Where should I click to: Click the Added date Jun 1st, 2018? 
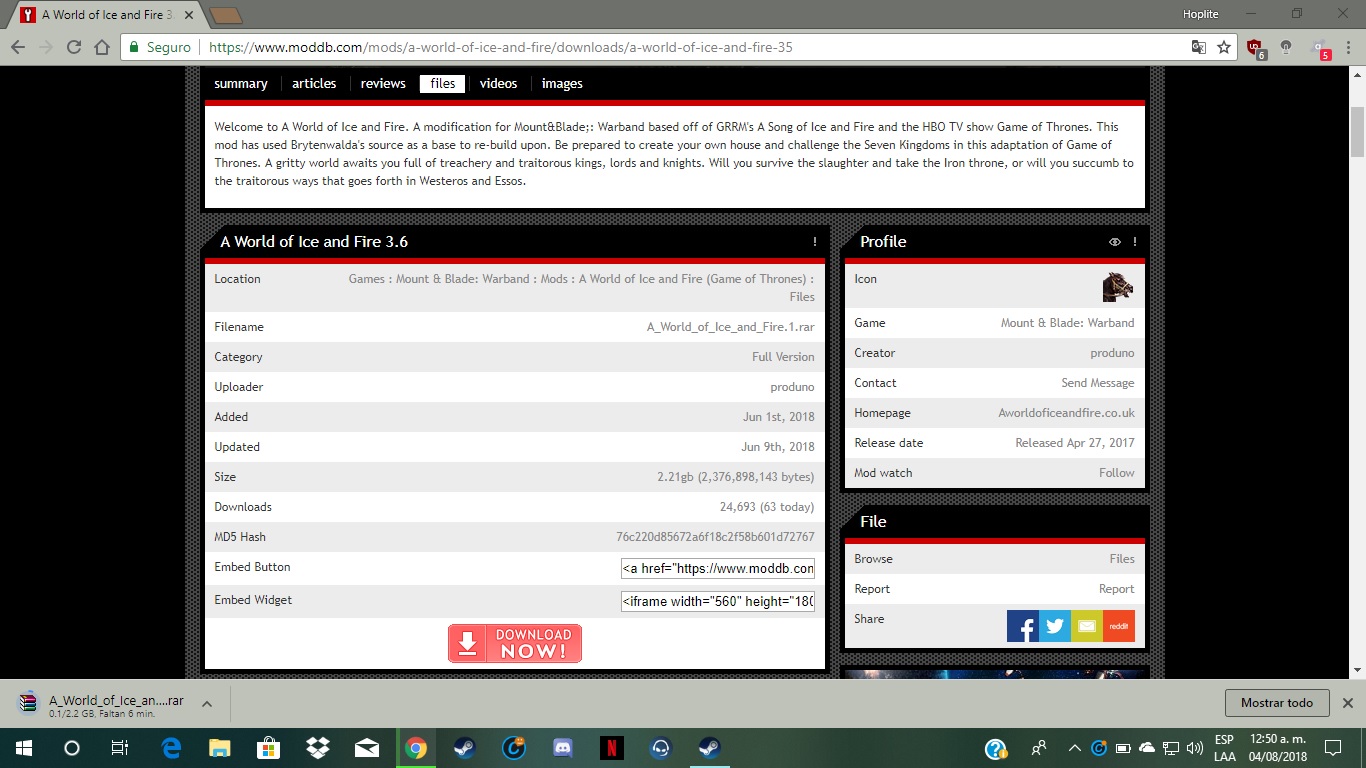(x=779, y=417)
